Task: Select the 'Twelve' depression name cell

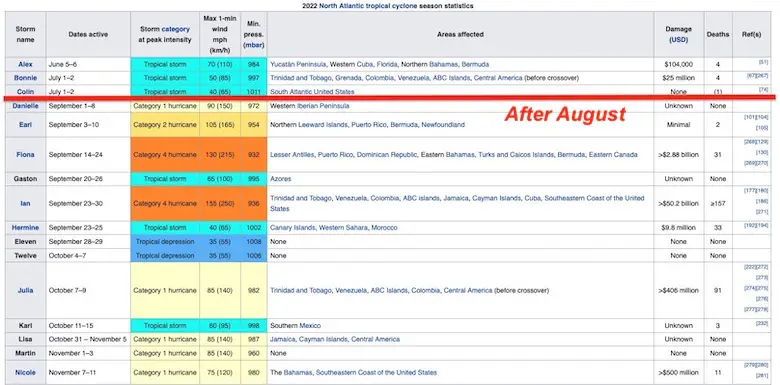Action: point(25,255)
